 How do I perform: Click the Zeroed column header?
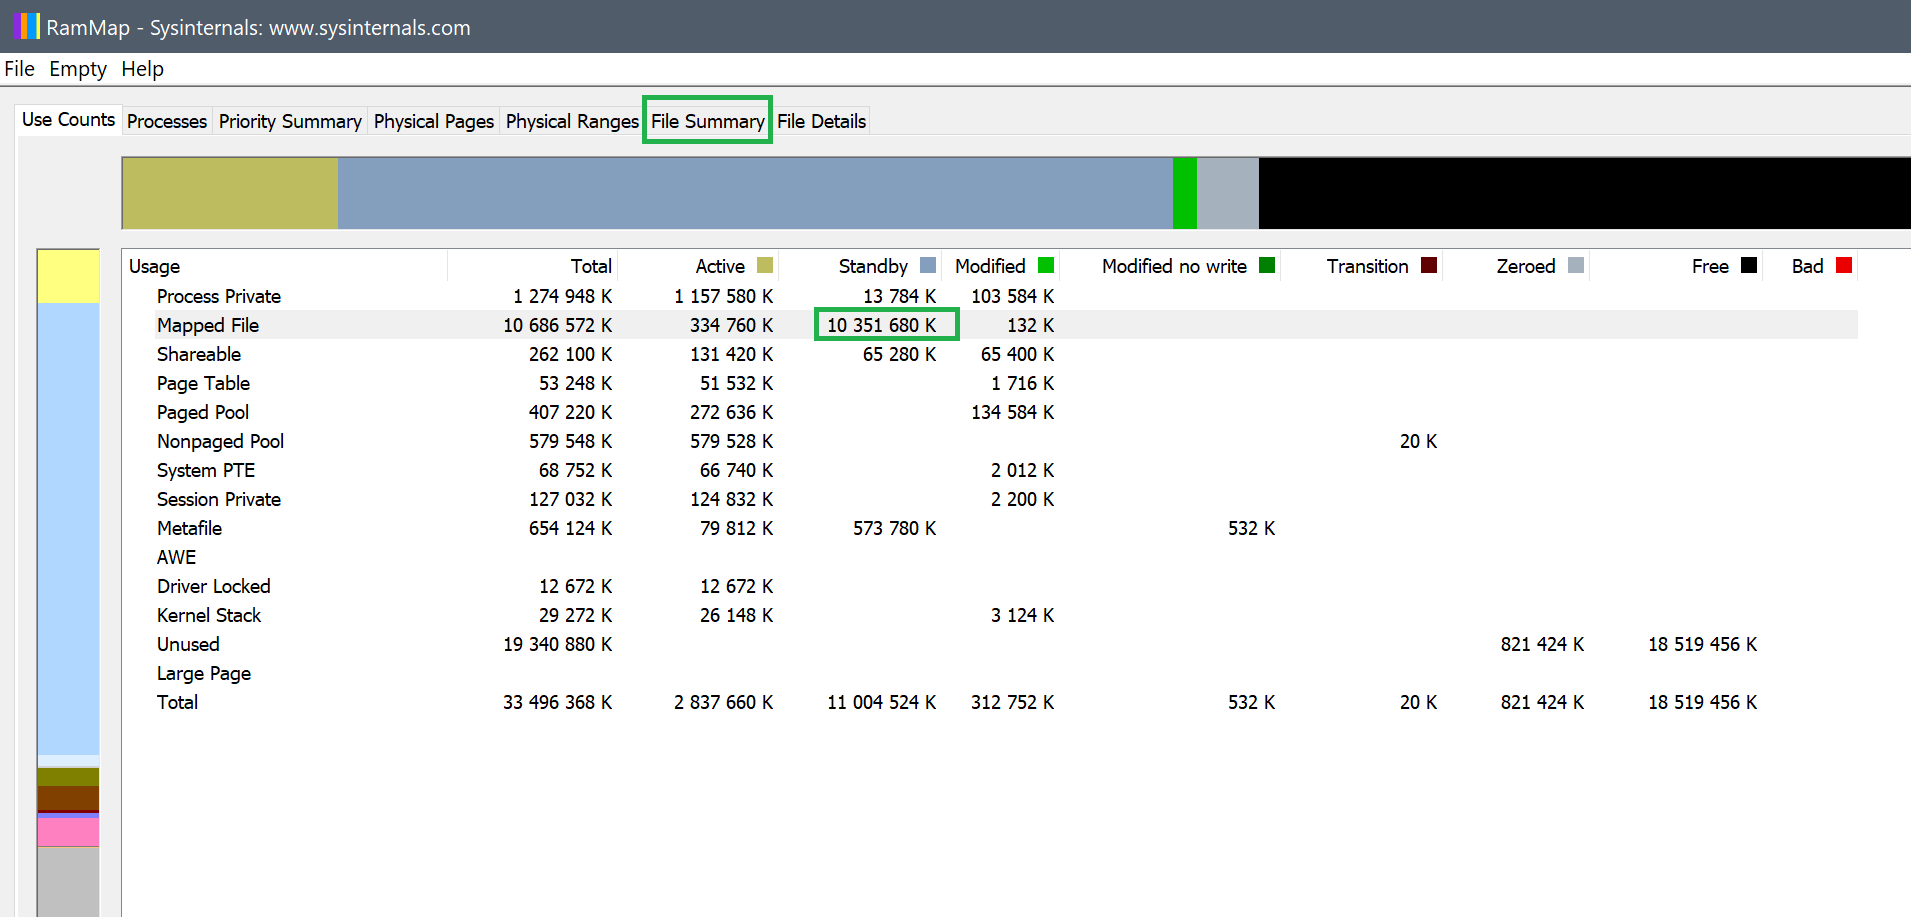[1516, 266]
